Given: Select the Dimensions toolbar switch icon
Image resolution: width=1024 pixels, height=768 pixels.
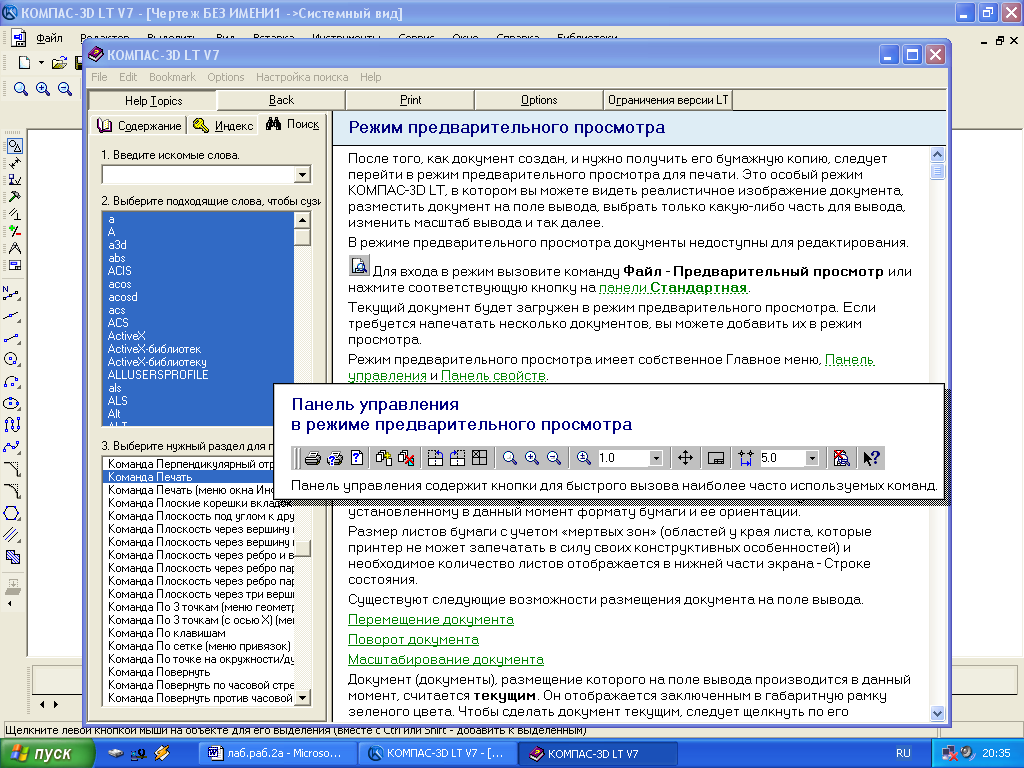Looking at the screenshot, I should 14,163.
